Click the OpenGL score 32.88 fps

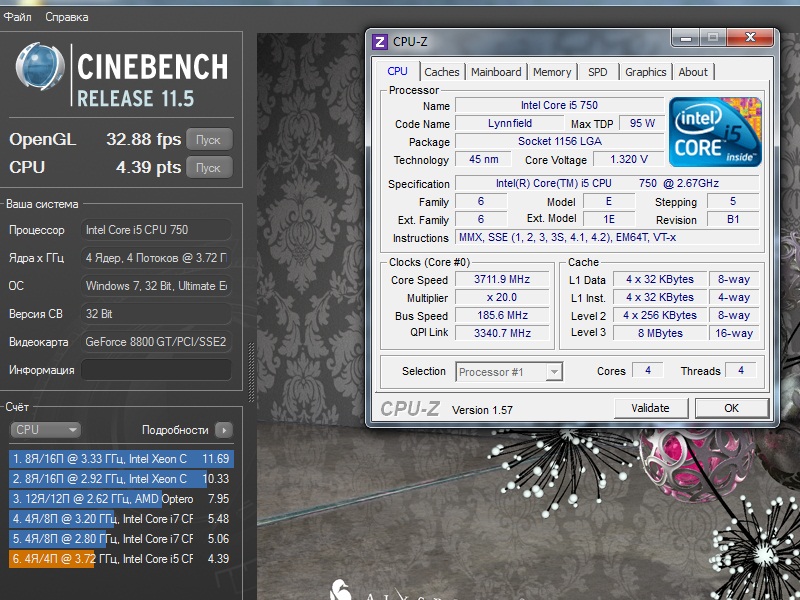pos(143,139)
